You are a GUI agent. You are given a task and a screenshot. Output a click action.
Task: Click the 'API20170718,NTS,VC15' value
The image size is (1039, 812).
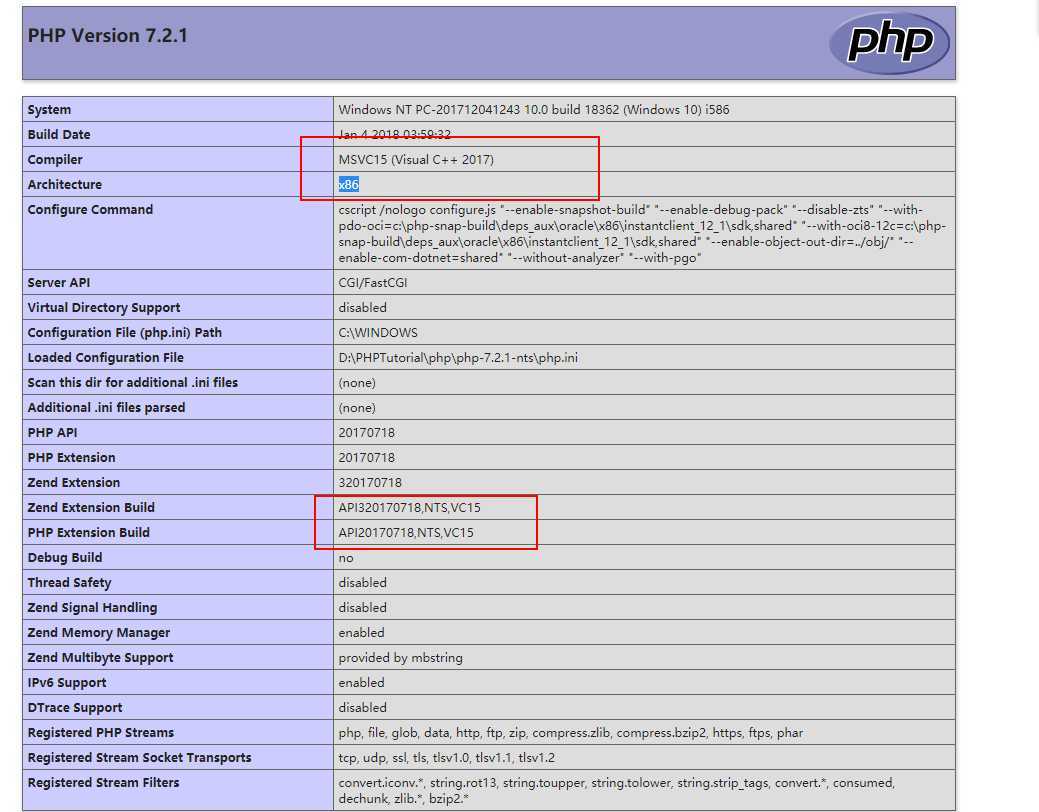[406, 532]
